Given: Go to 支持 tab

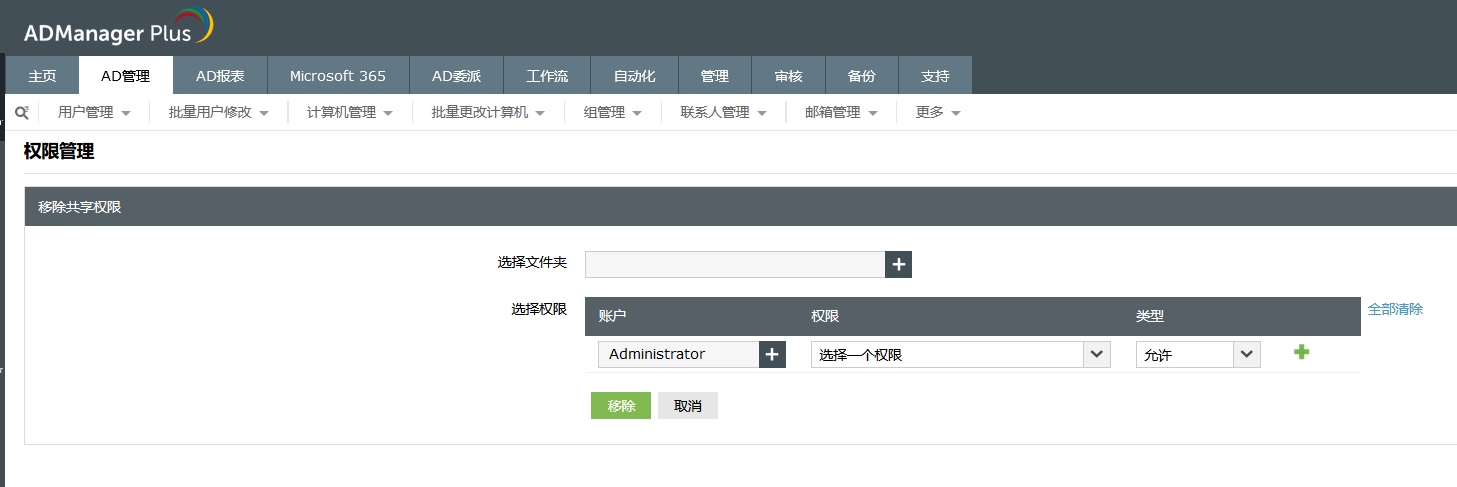Looking at the screenshot, I should [x=935, y=75].
